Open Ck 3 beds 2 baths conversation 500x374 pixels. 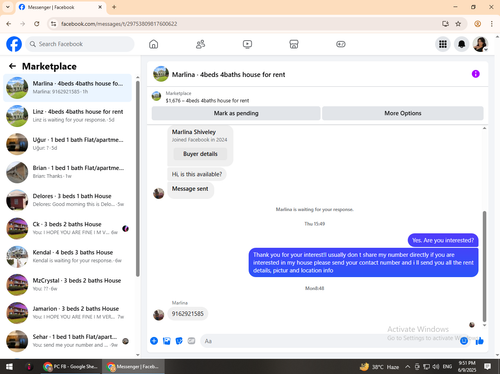[x=68, y=228]
